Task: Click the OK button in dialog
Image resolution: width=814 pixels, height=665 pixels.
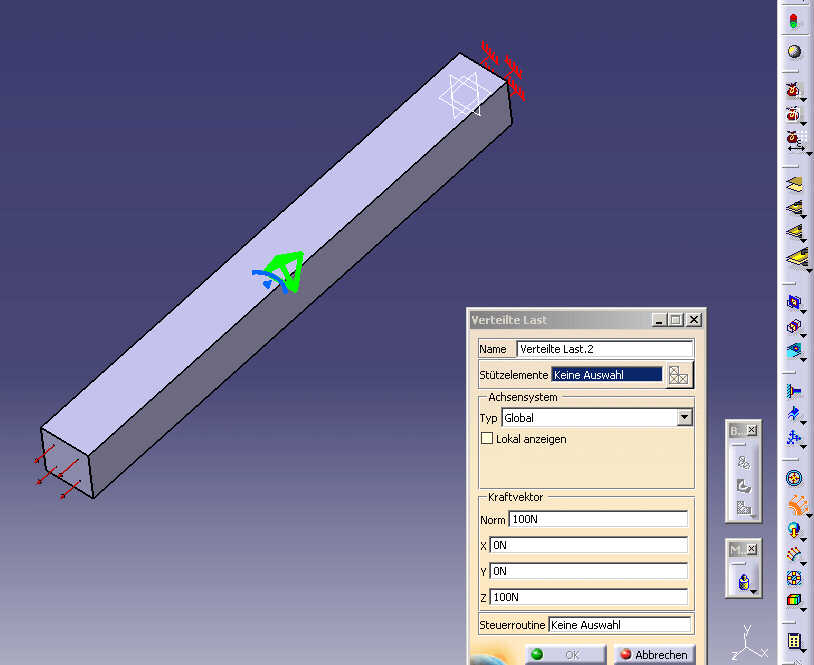Action: [565, 655]
